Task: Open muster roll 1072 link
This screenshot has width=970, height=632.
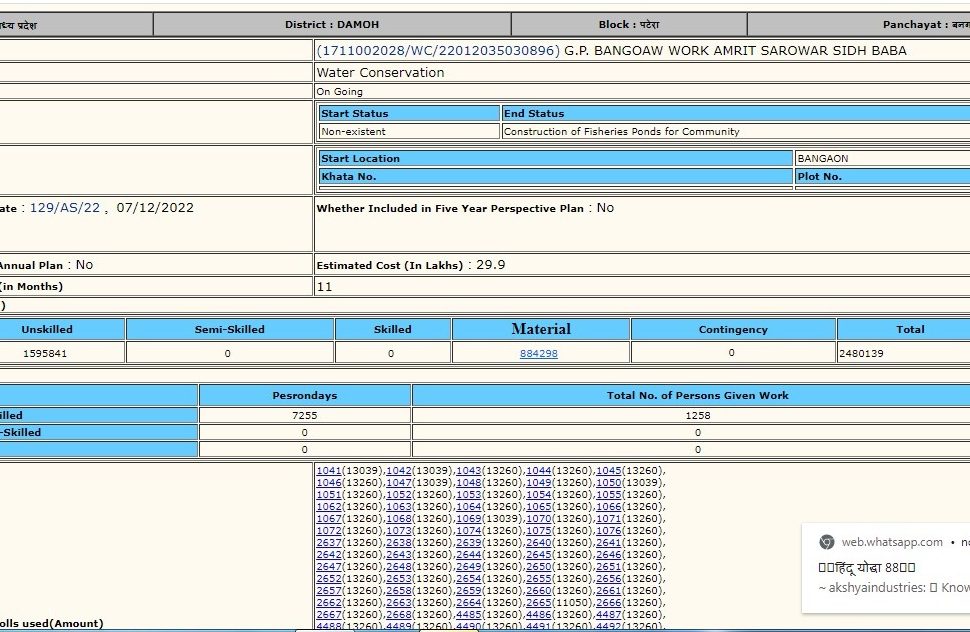Action: tap(328, 531)
